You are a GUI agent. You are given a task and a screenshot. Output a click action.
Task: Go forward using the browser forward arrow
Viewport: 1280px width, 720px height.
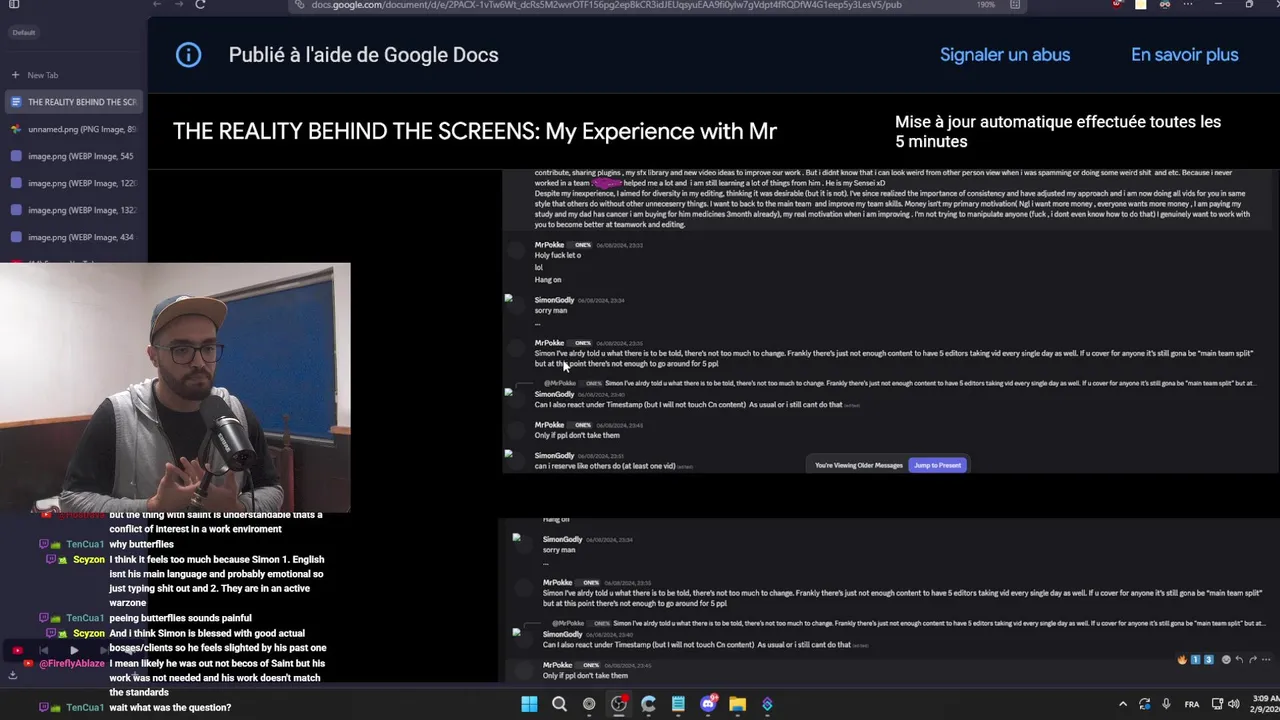click(178, 5)
